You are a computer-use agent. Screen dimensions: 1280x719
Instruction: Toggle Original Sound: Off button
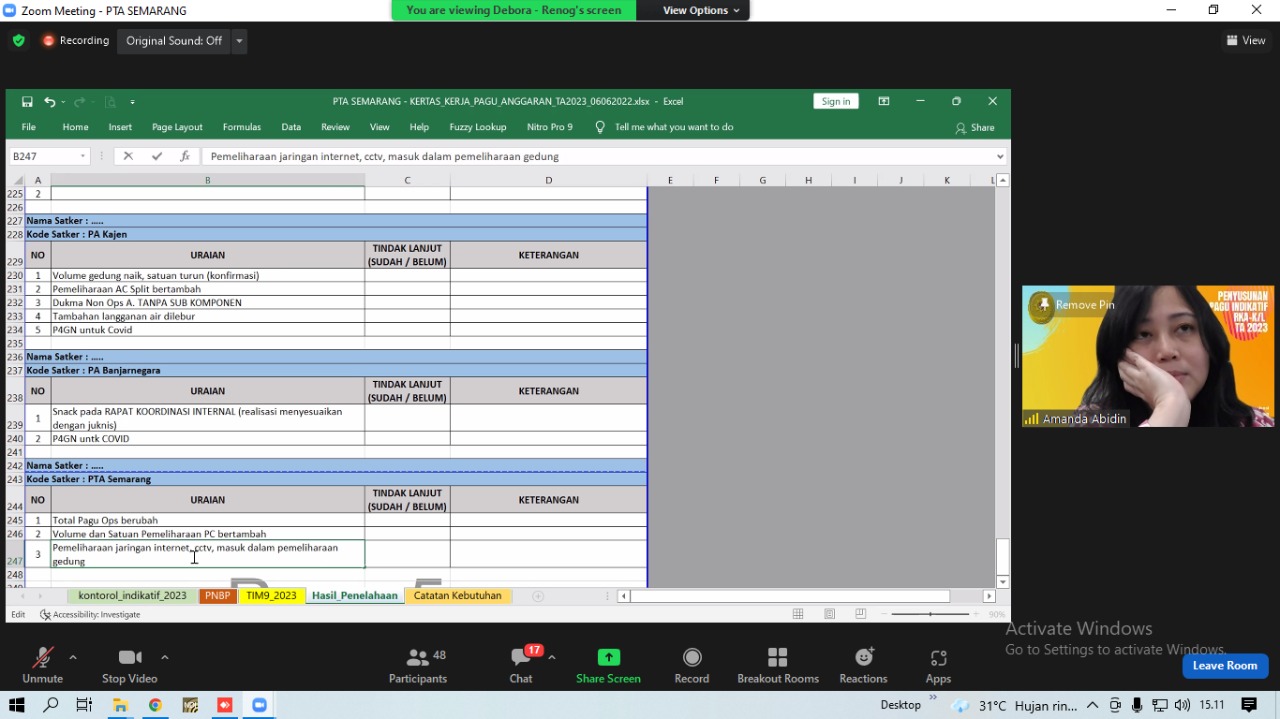click(174, 41)
